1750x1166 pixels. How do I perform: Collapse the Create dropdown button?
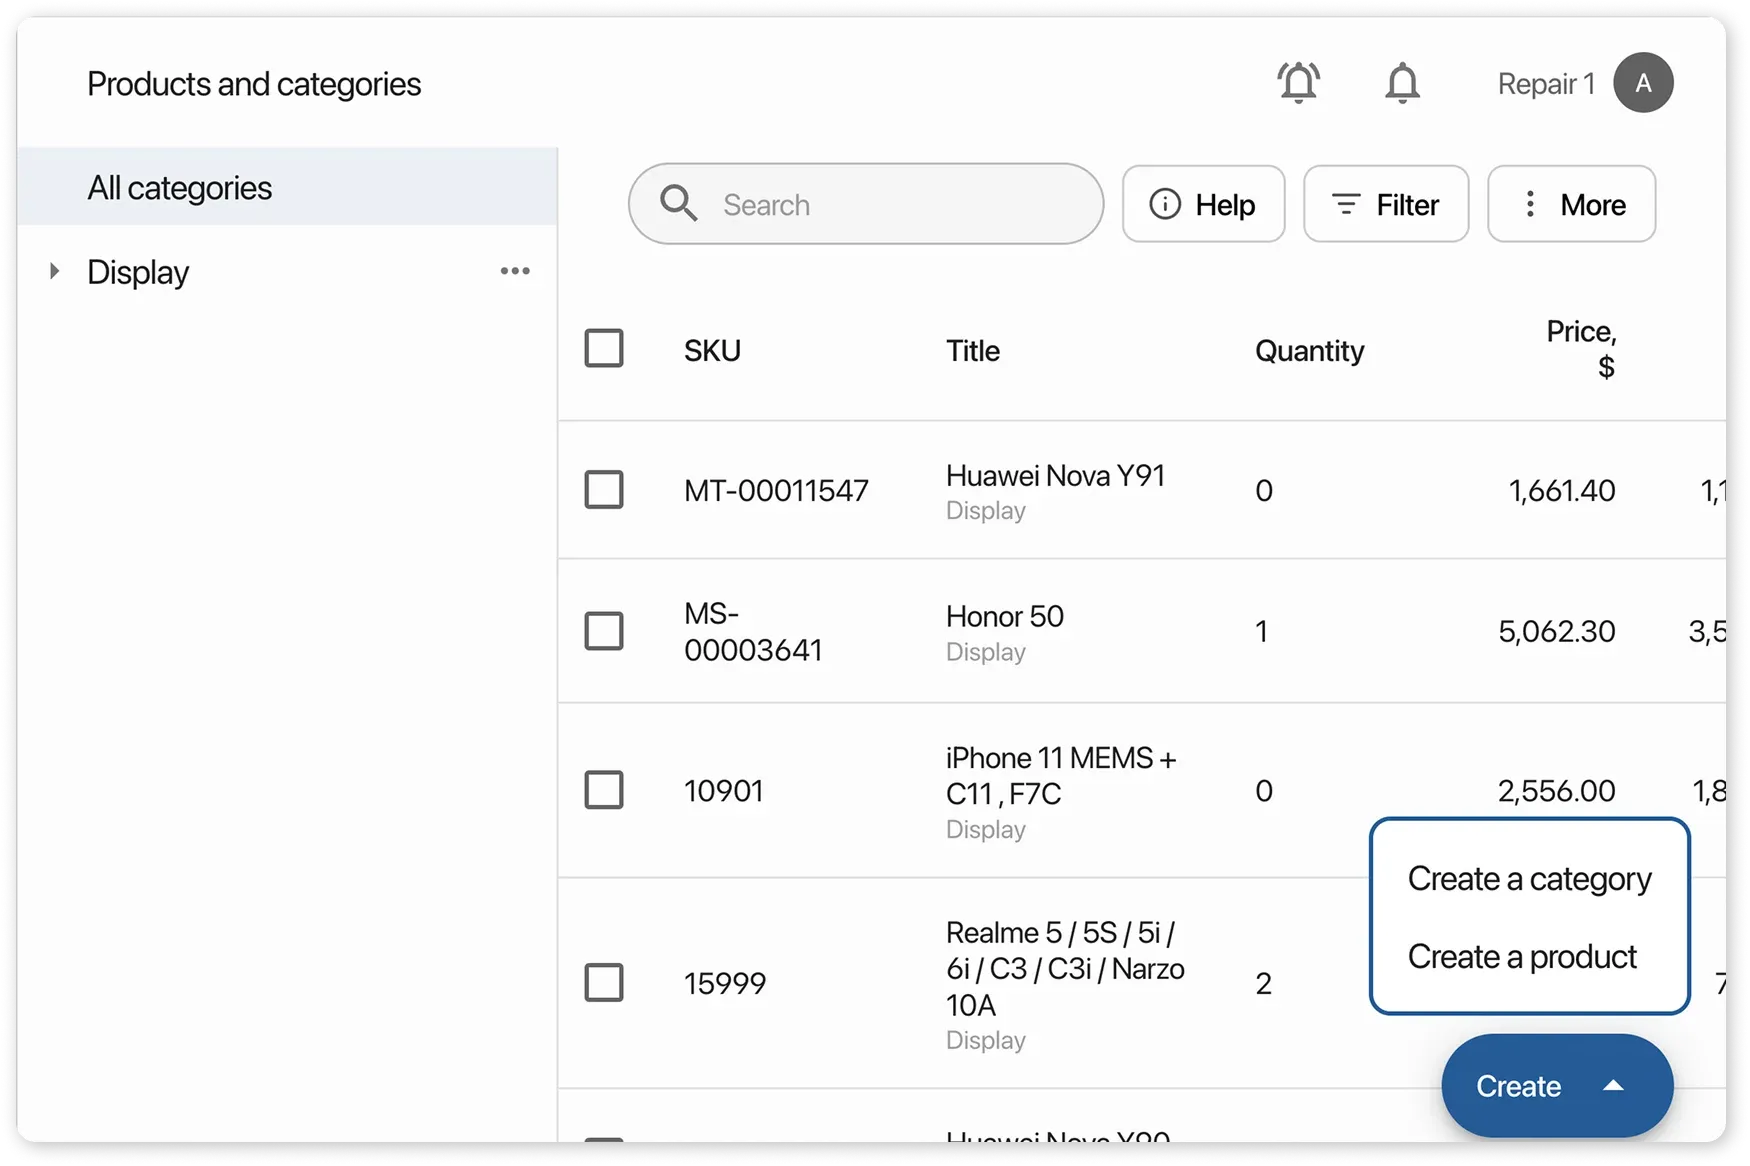[x=1556, y=1086]
